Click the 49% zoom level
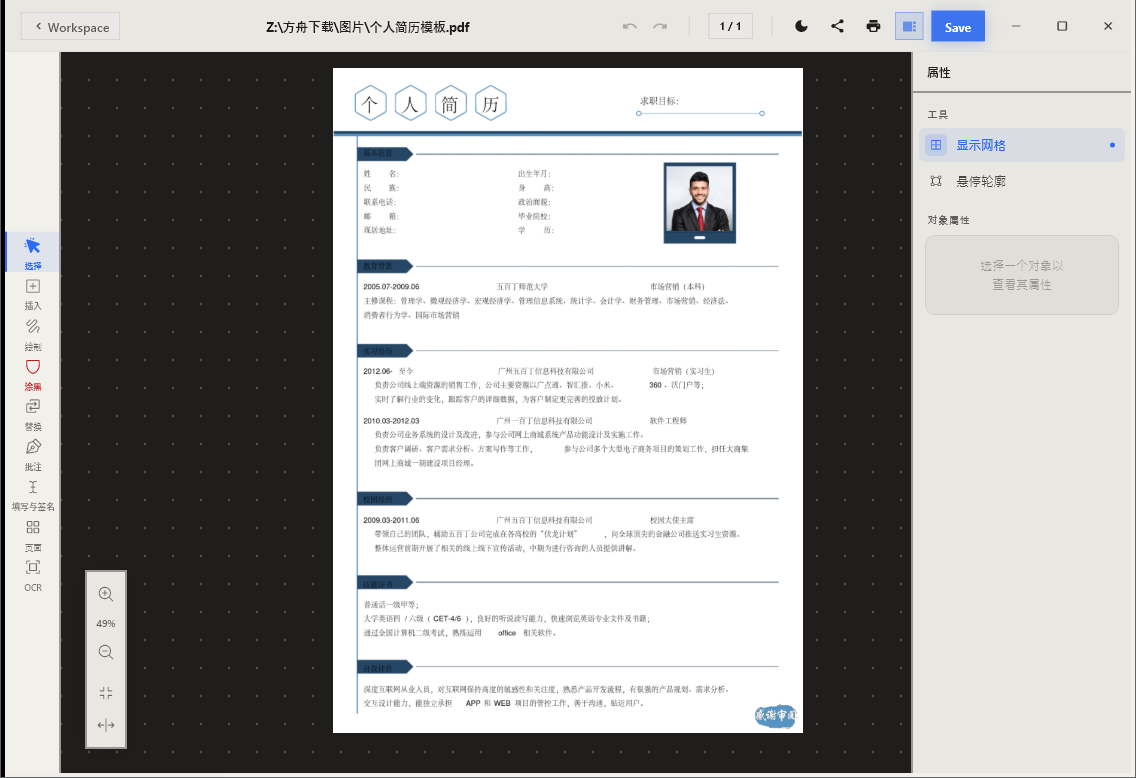This screenshot has width=1136, height=778. pyautogui.click(x=106, y=624)
